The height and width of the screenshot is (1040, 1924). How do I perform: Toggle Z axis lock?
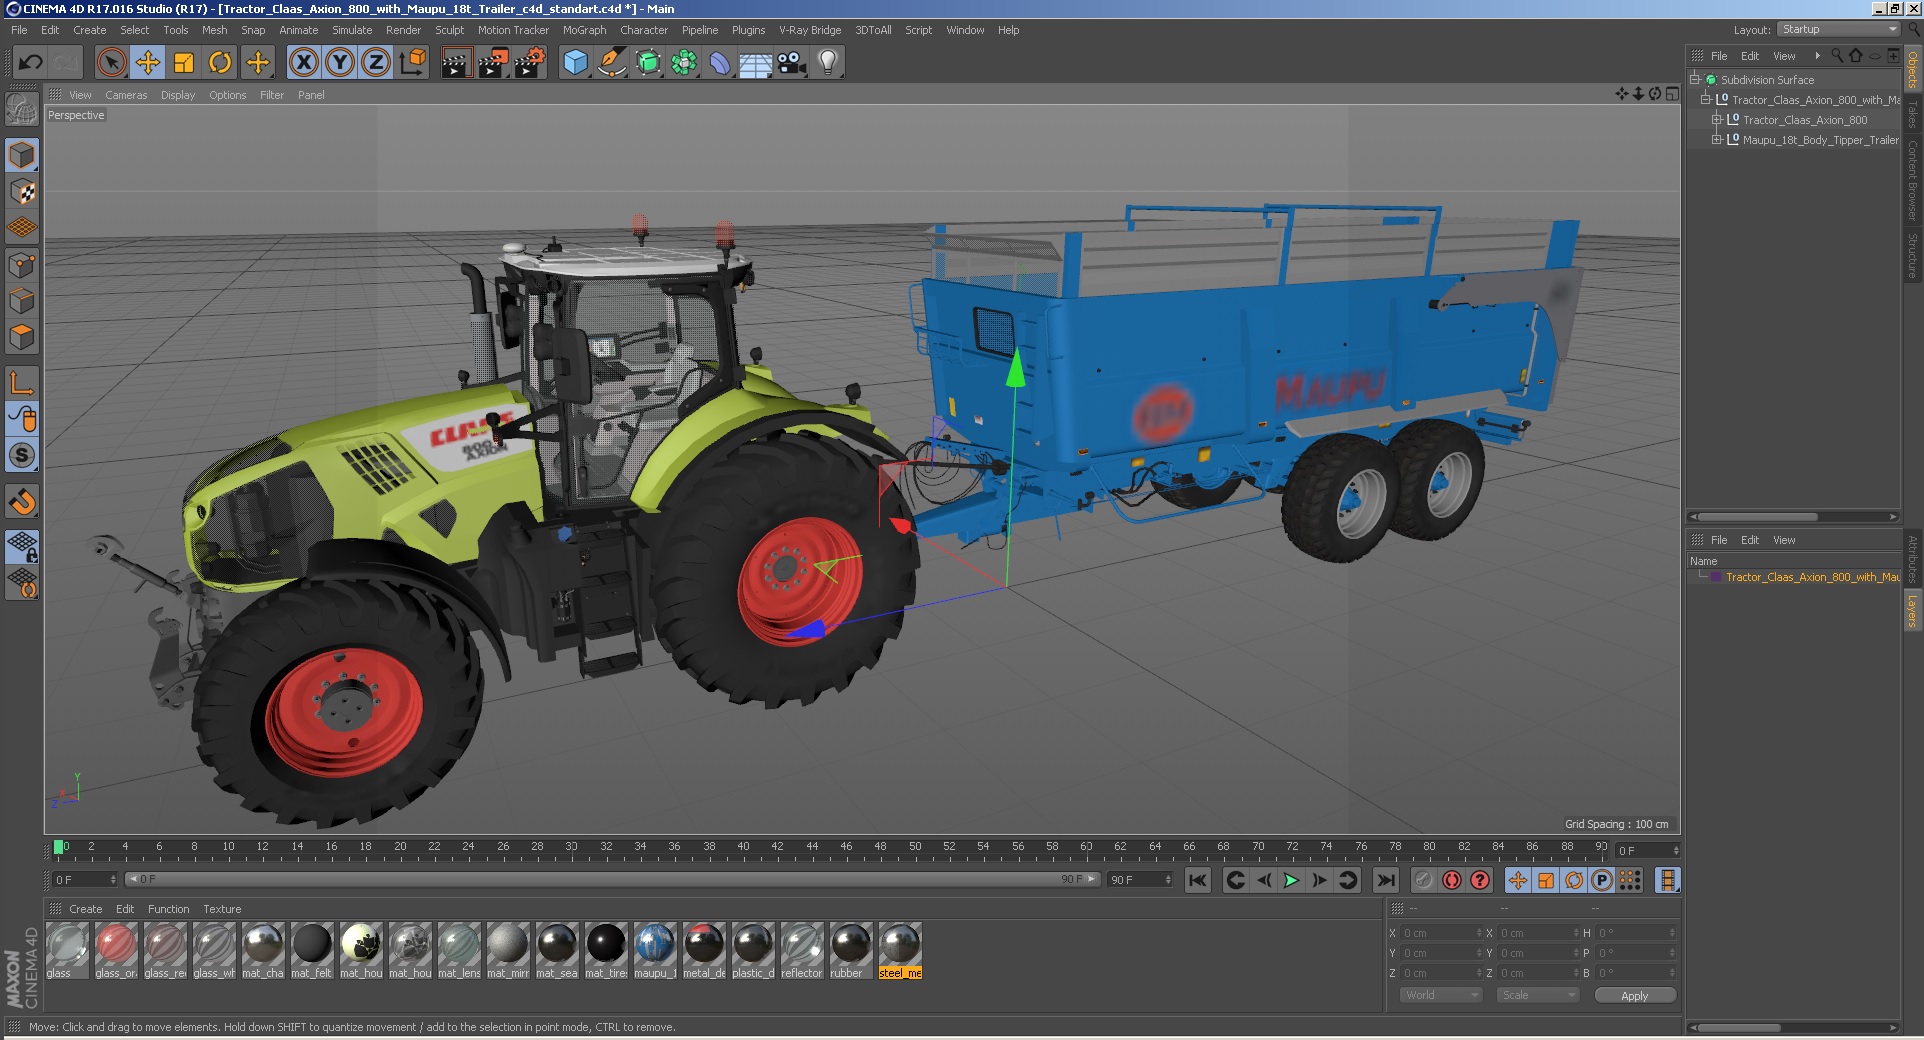[x=376, y=63]
